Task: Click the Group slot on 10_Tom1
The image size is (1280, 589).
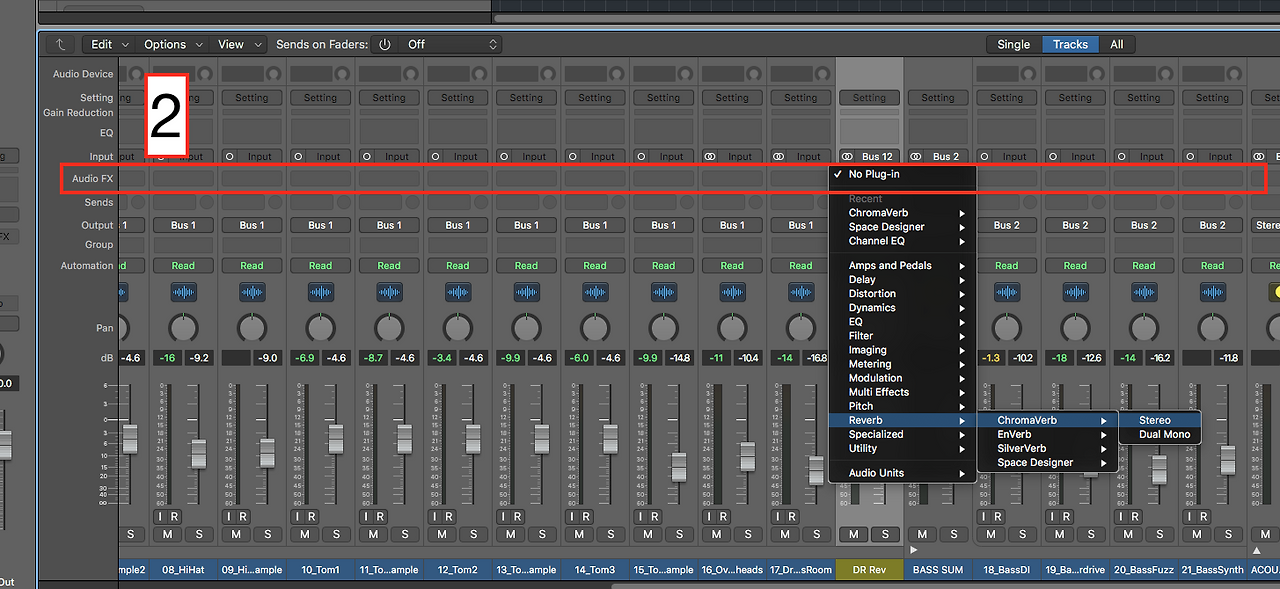Action: point(320,245)
